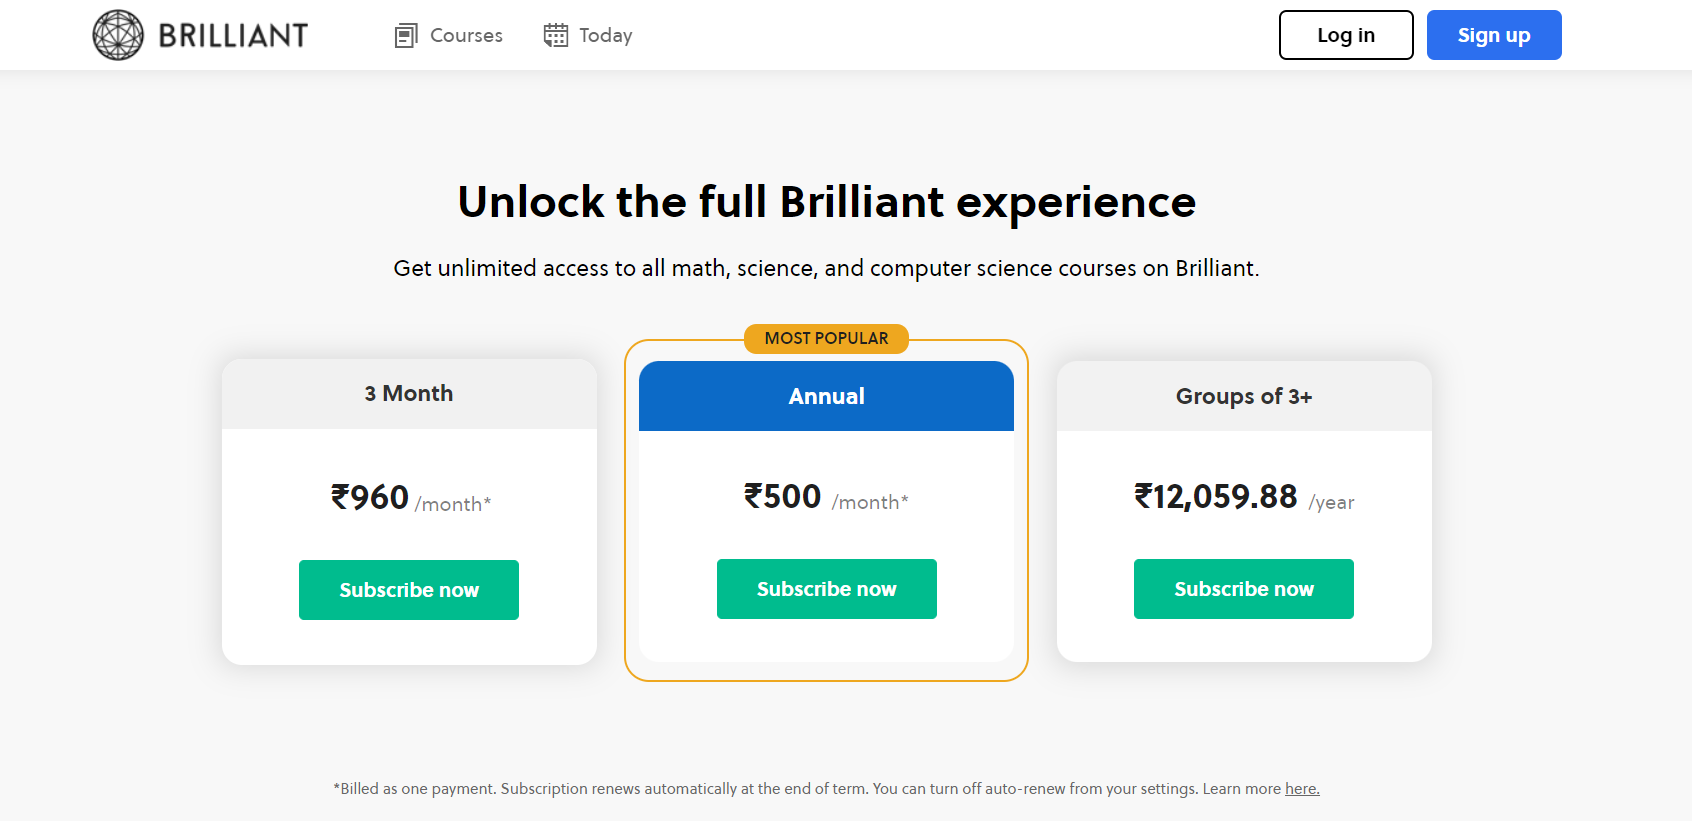The width and height of the screenshot is (1692, 821).
Task: Click the Courses book icon
Action: point(406,36)
